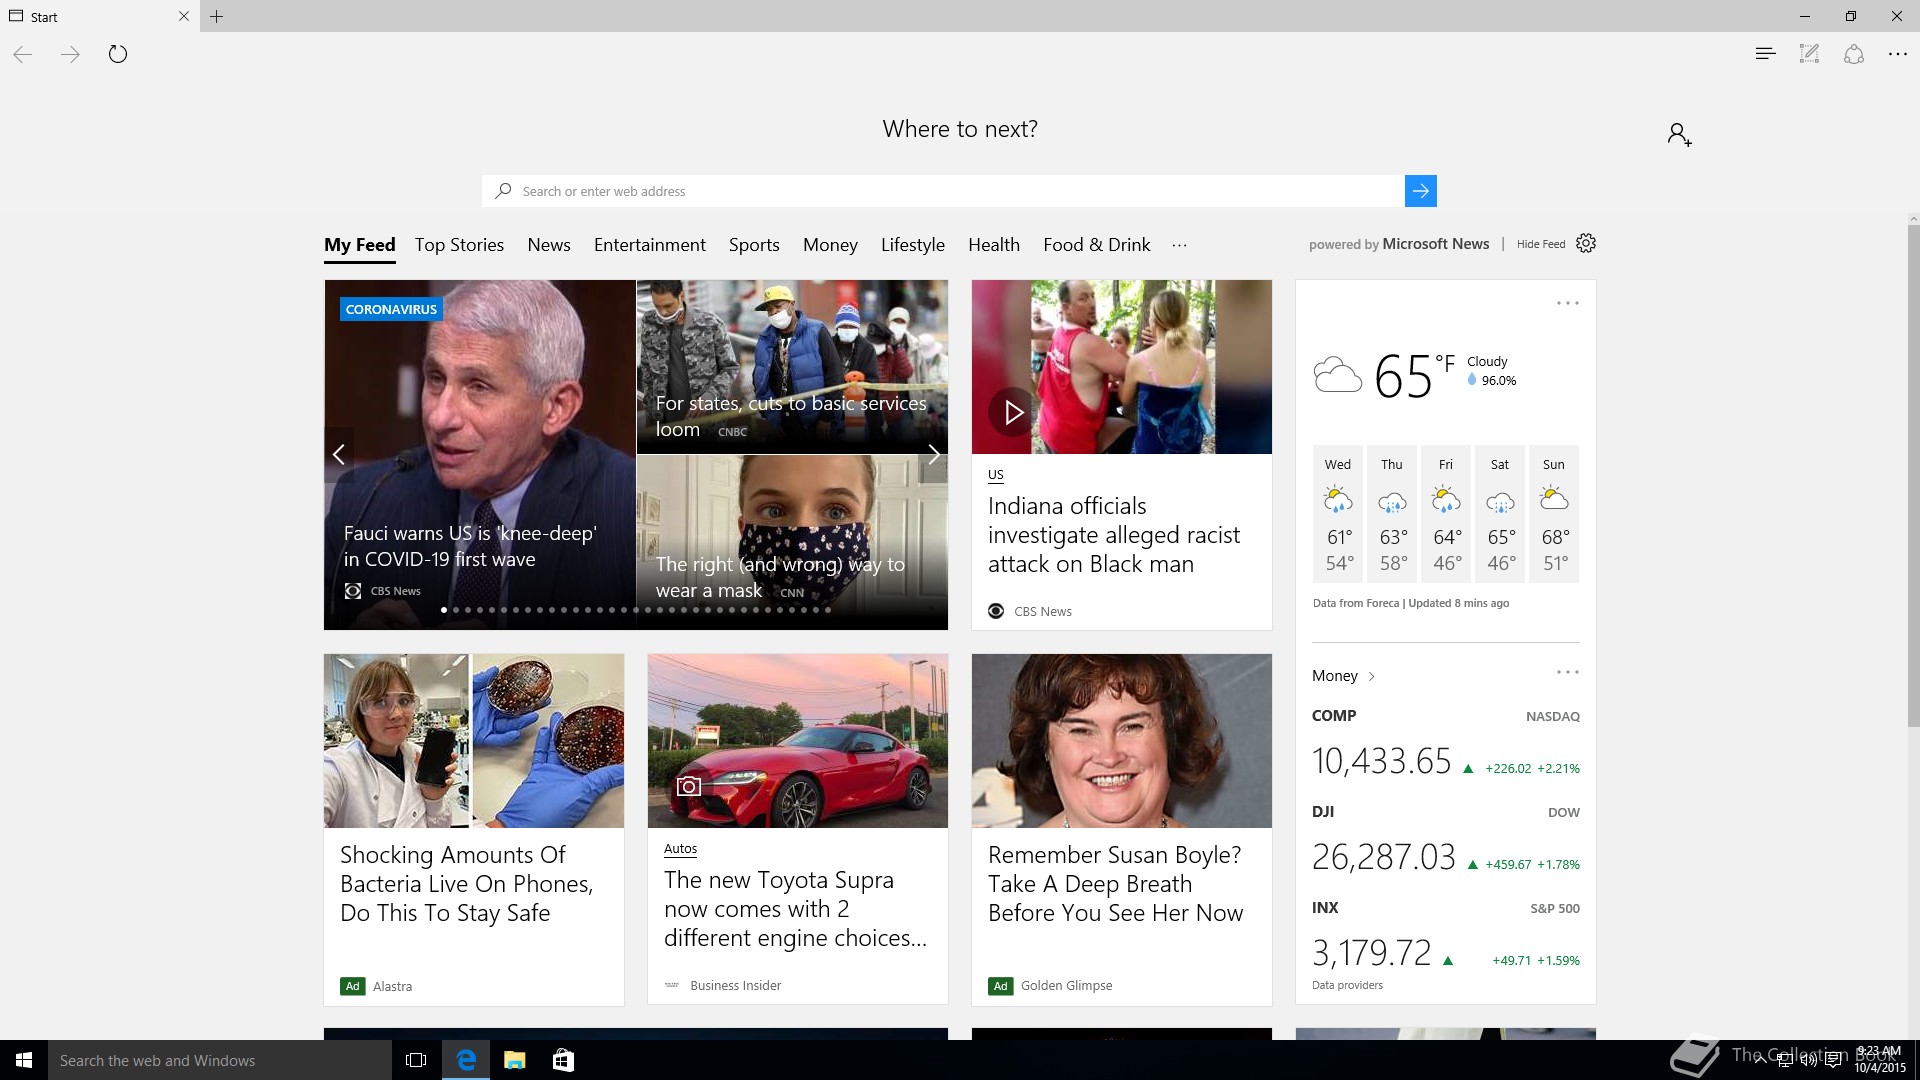This screenshot has height=1080, width=1920.
Task: Open the Food & Drink tab
Action: coord(1097,245)
